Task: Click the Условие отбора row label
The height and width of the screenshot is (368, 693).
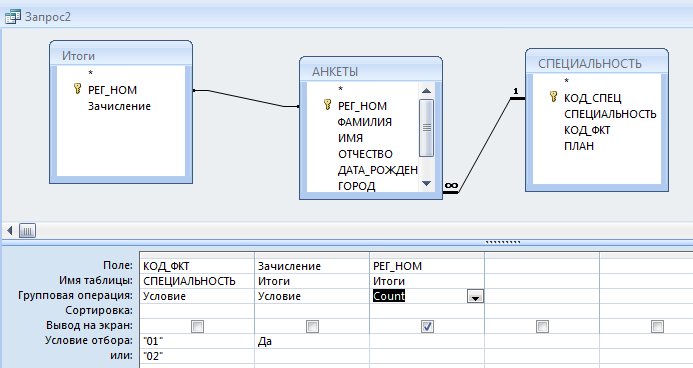Action: click(x=88, y=341)
